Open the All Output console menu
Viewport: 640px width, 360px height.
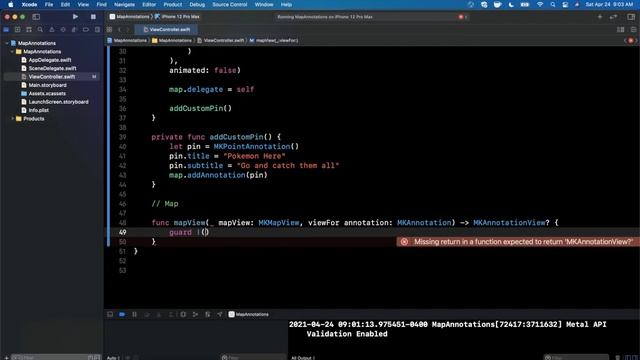302,358
